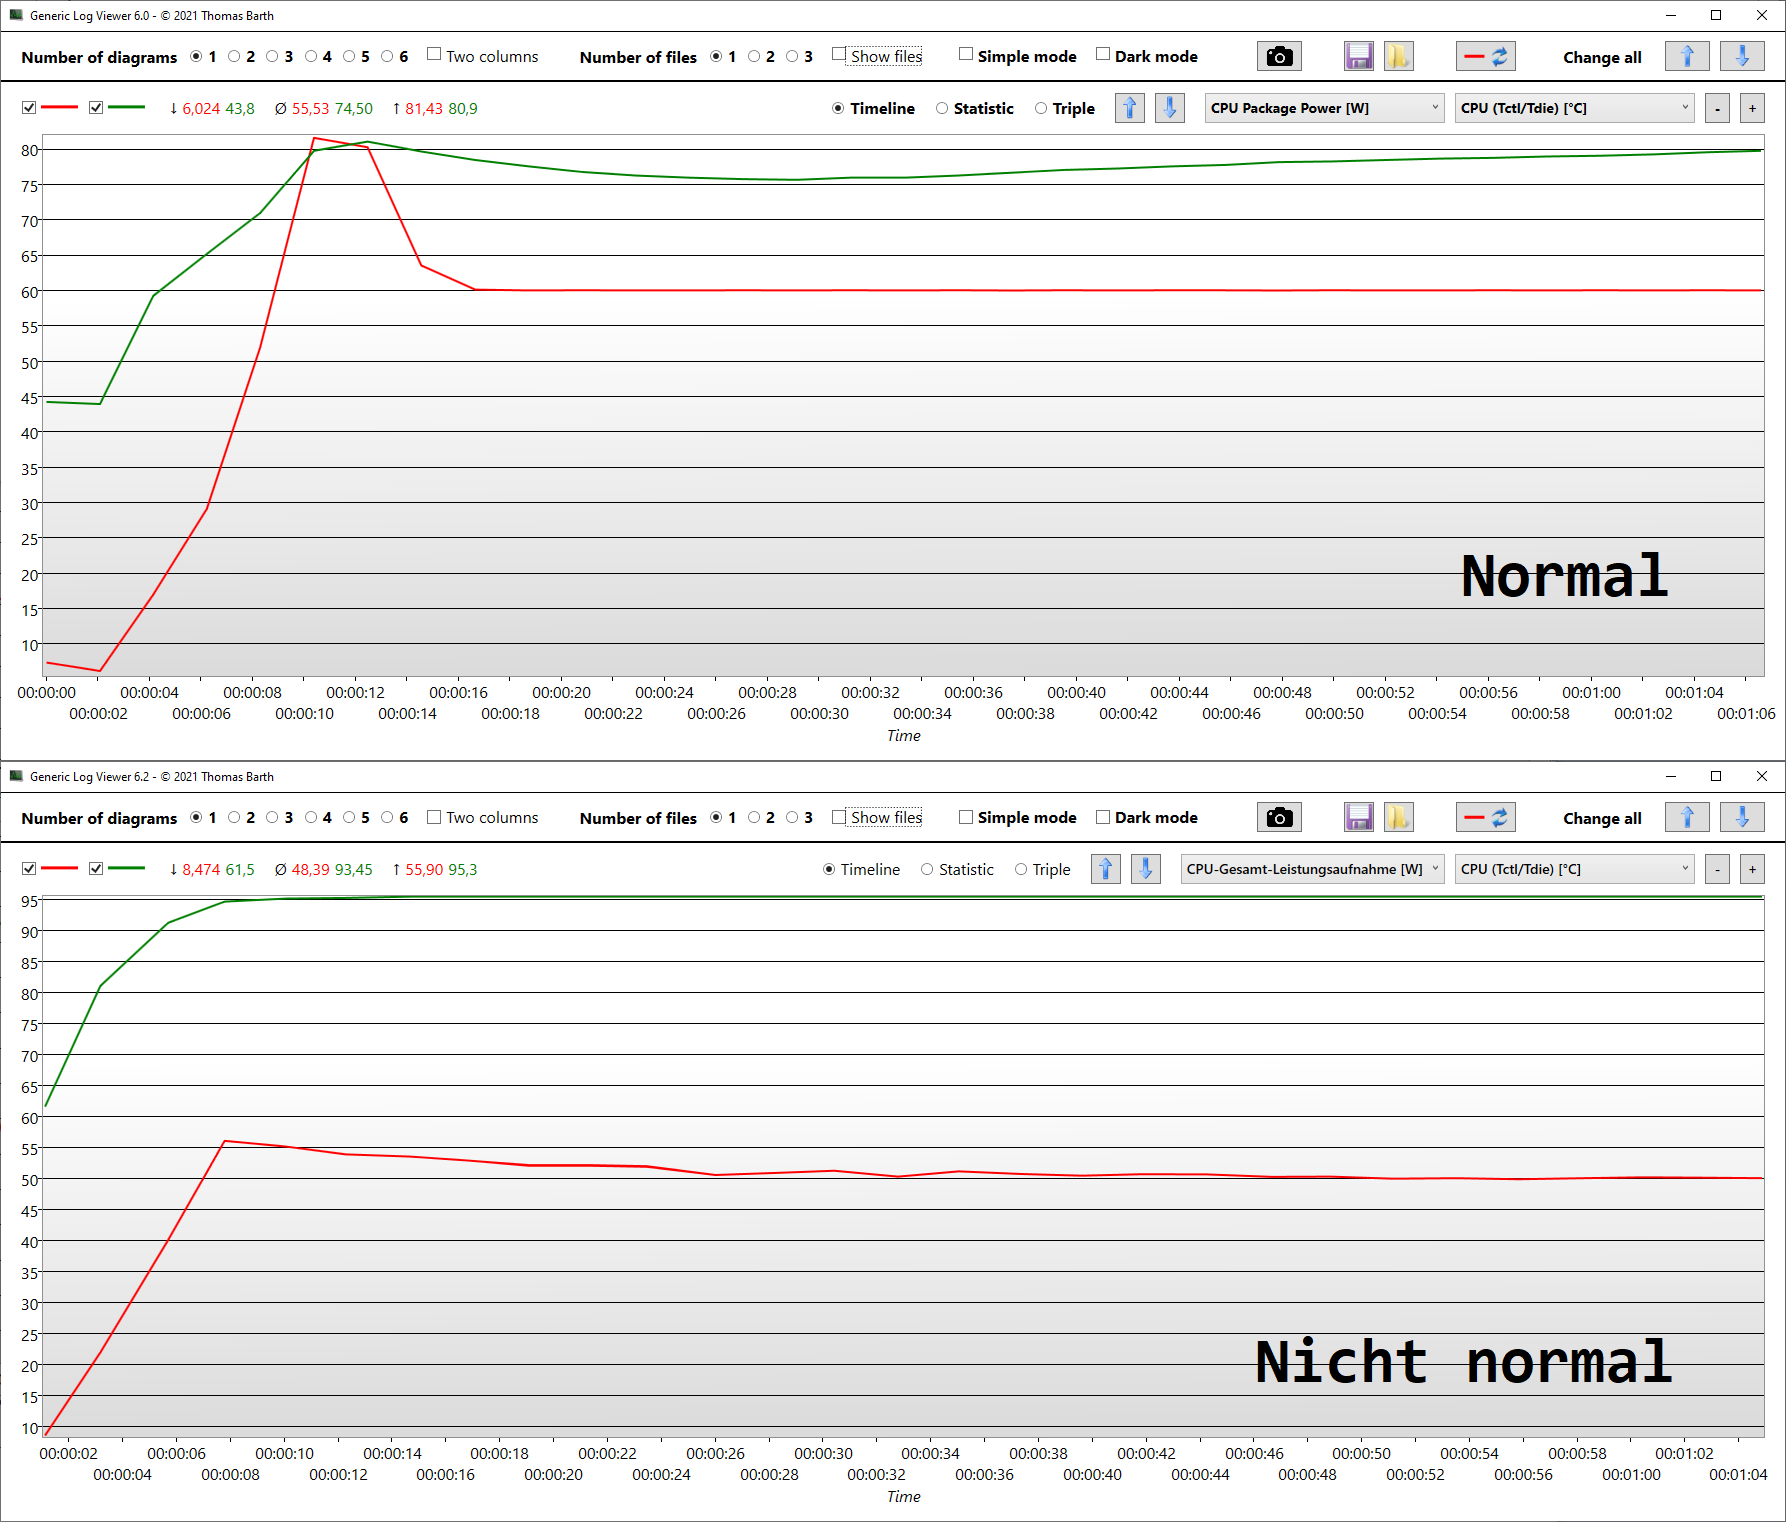The width and height of the screenshot is (1786, 1522).
Task: Click diagram down arrow beside Triple in the bottom window
Action: click(x=1146, y=869)
